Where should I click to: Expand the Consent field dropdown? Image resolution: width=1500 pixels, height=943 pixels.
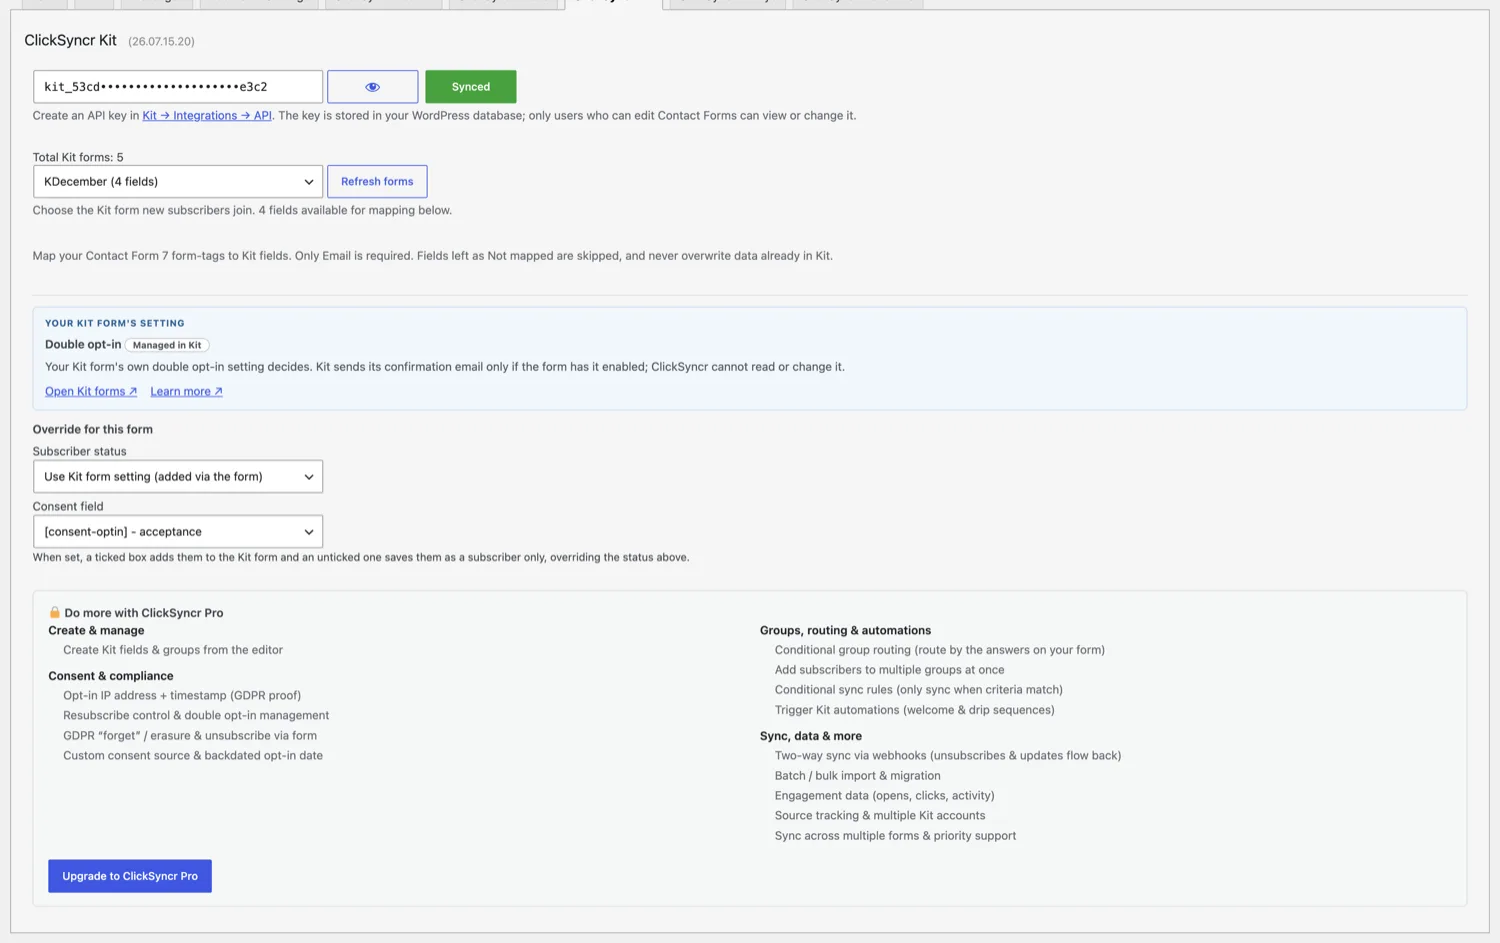[178, 532]
